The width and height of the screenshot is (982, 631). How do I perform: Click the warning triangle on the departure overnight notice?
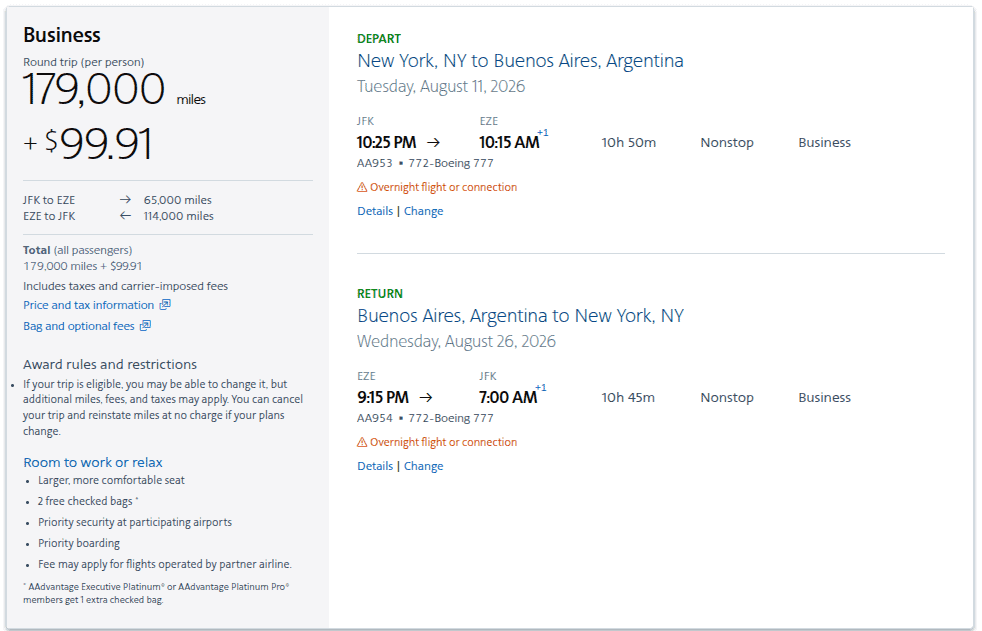point(361,187)
